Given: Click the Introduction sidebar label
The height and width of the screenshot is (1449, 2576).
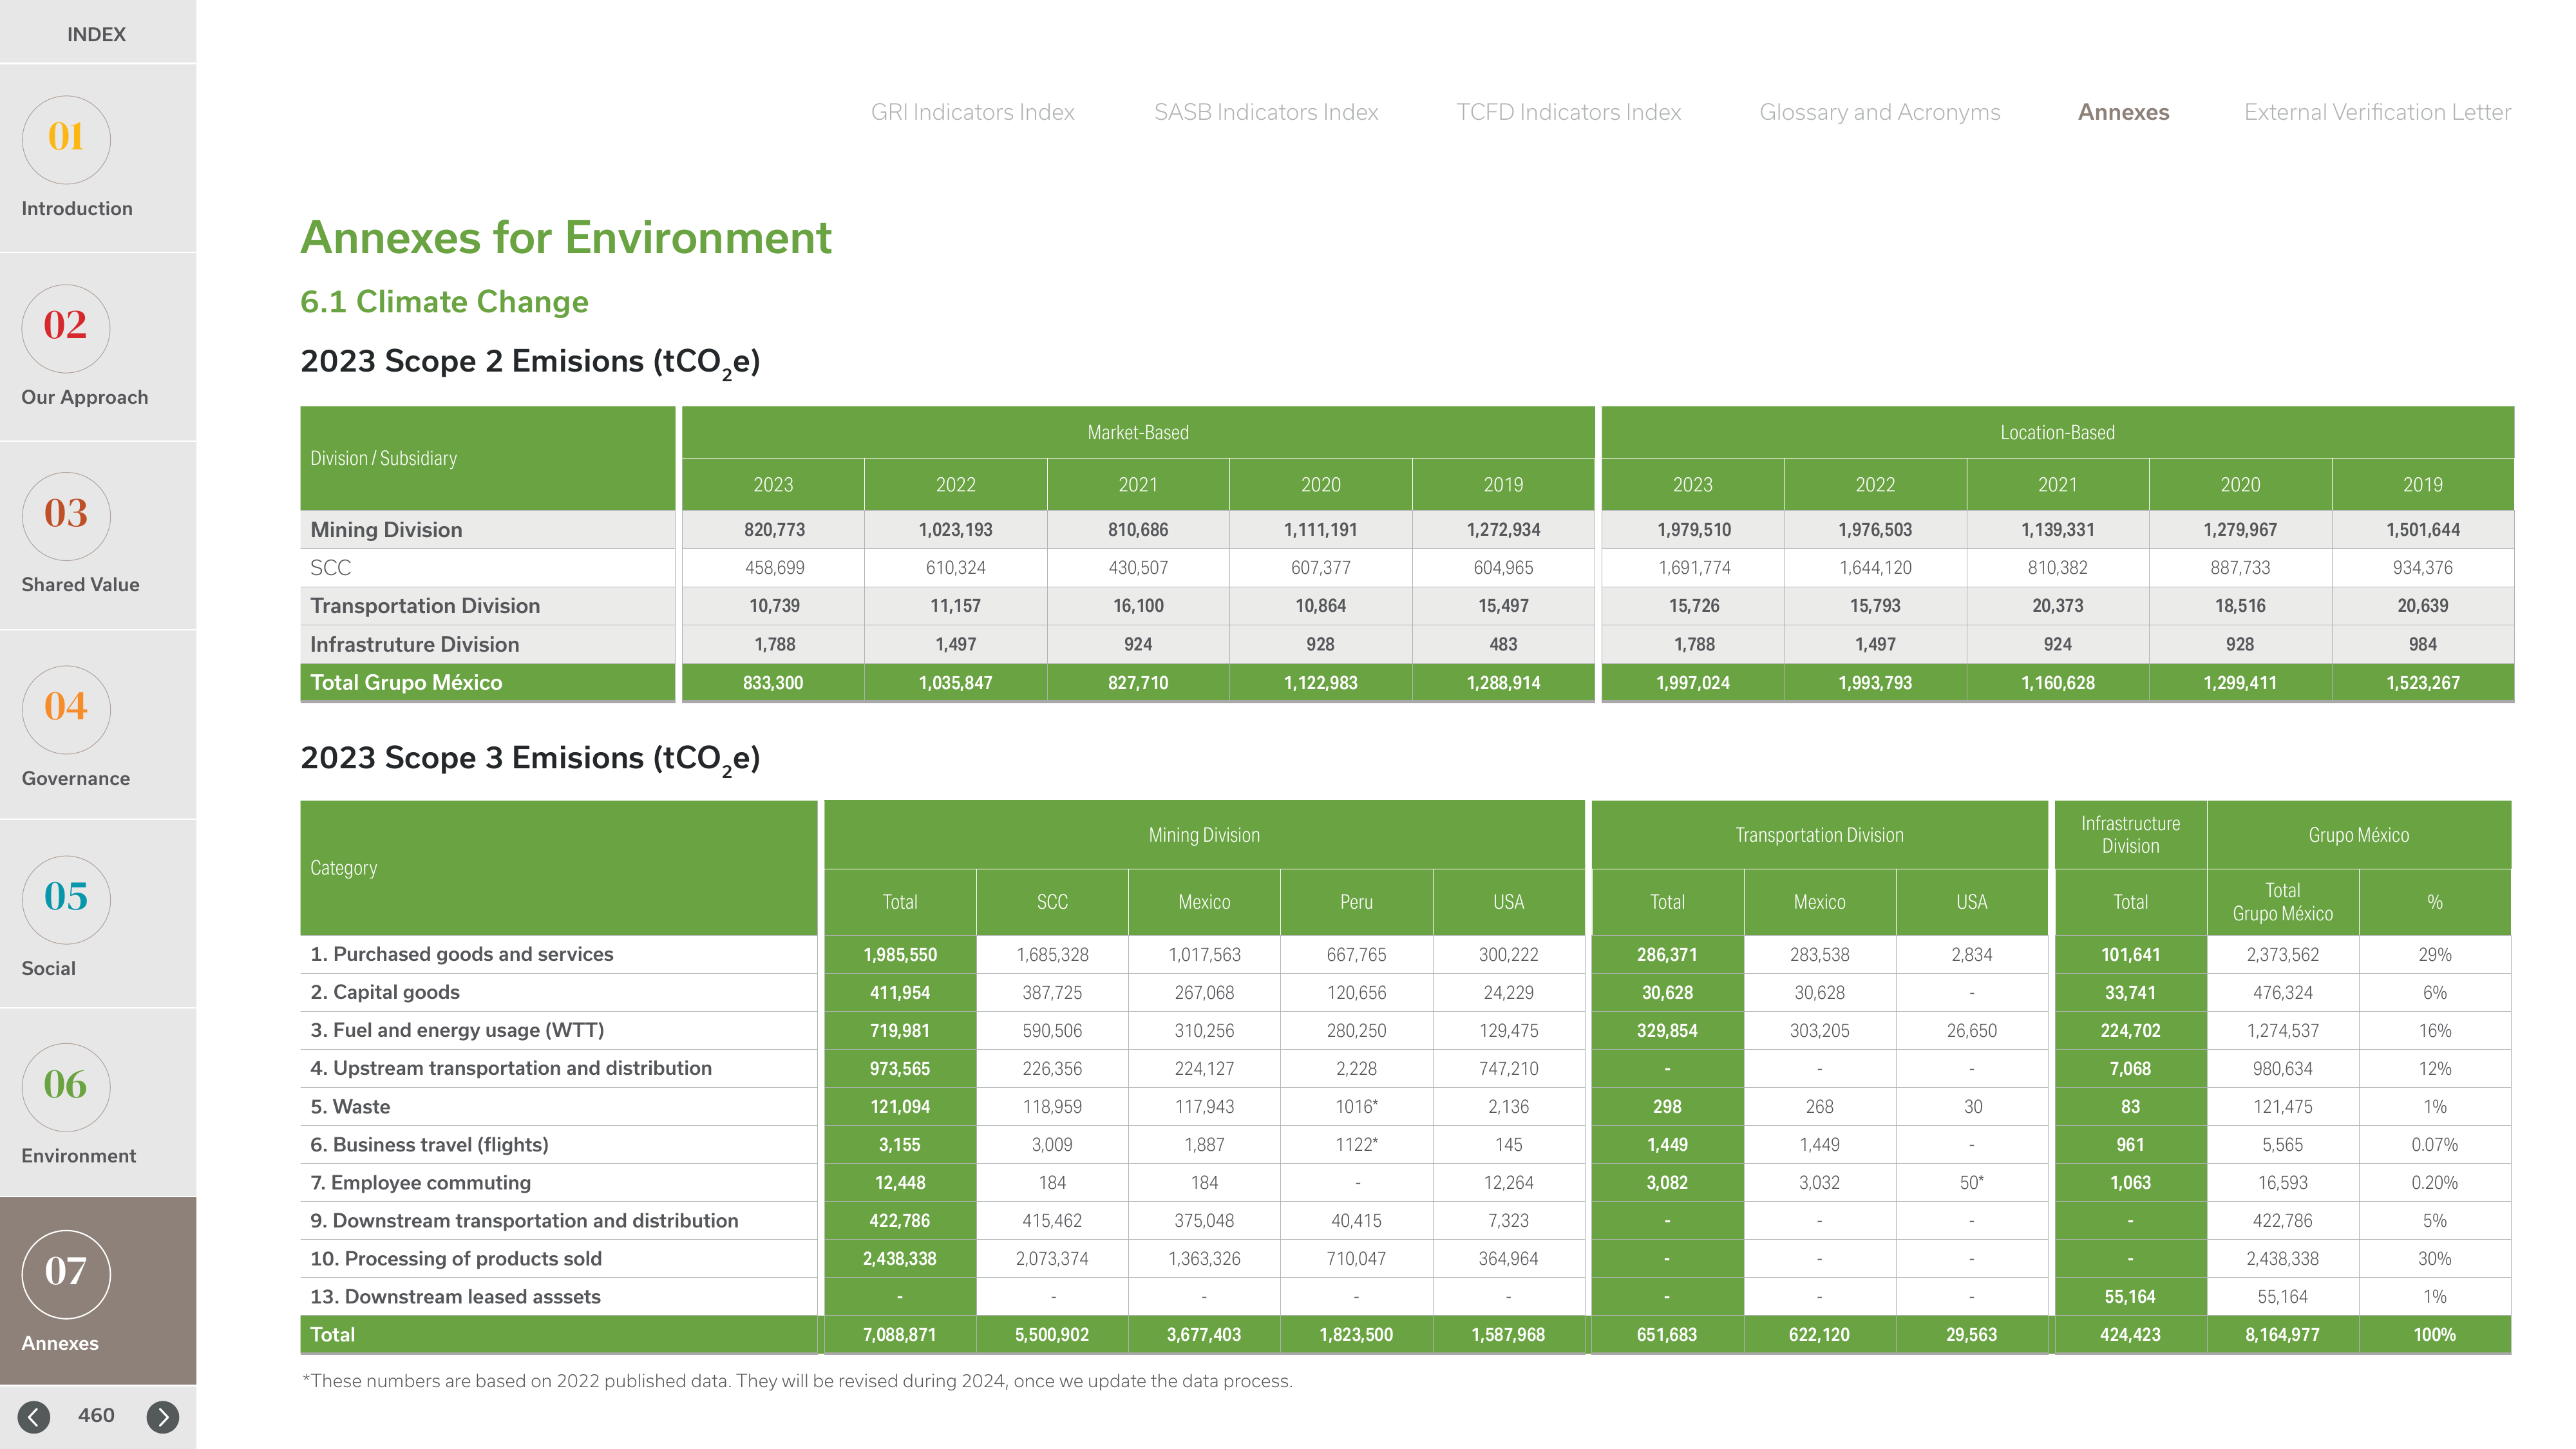Looking at the screenshot, I should tap(77, 209).
